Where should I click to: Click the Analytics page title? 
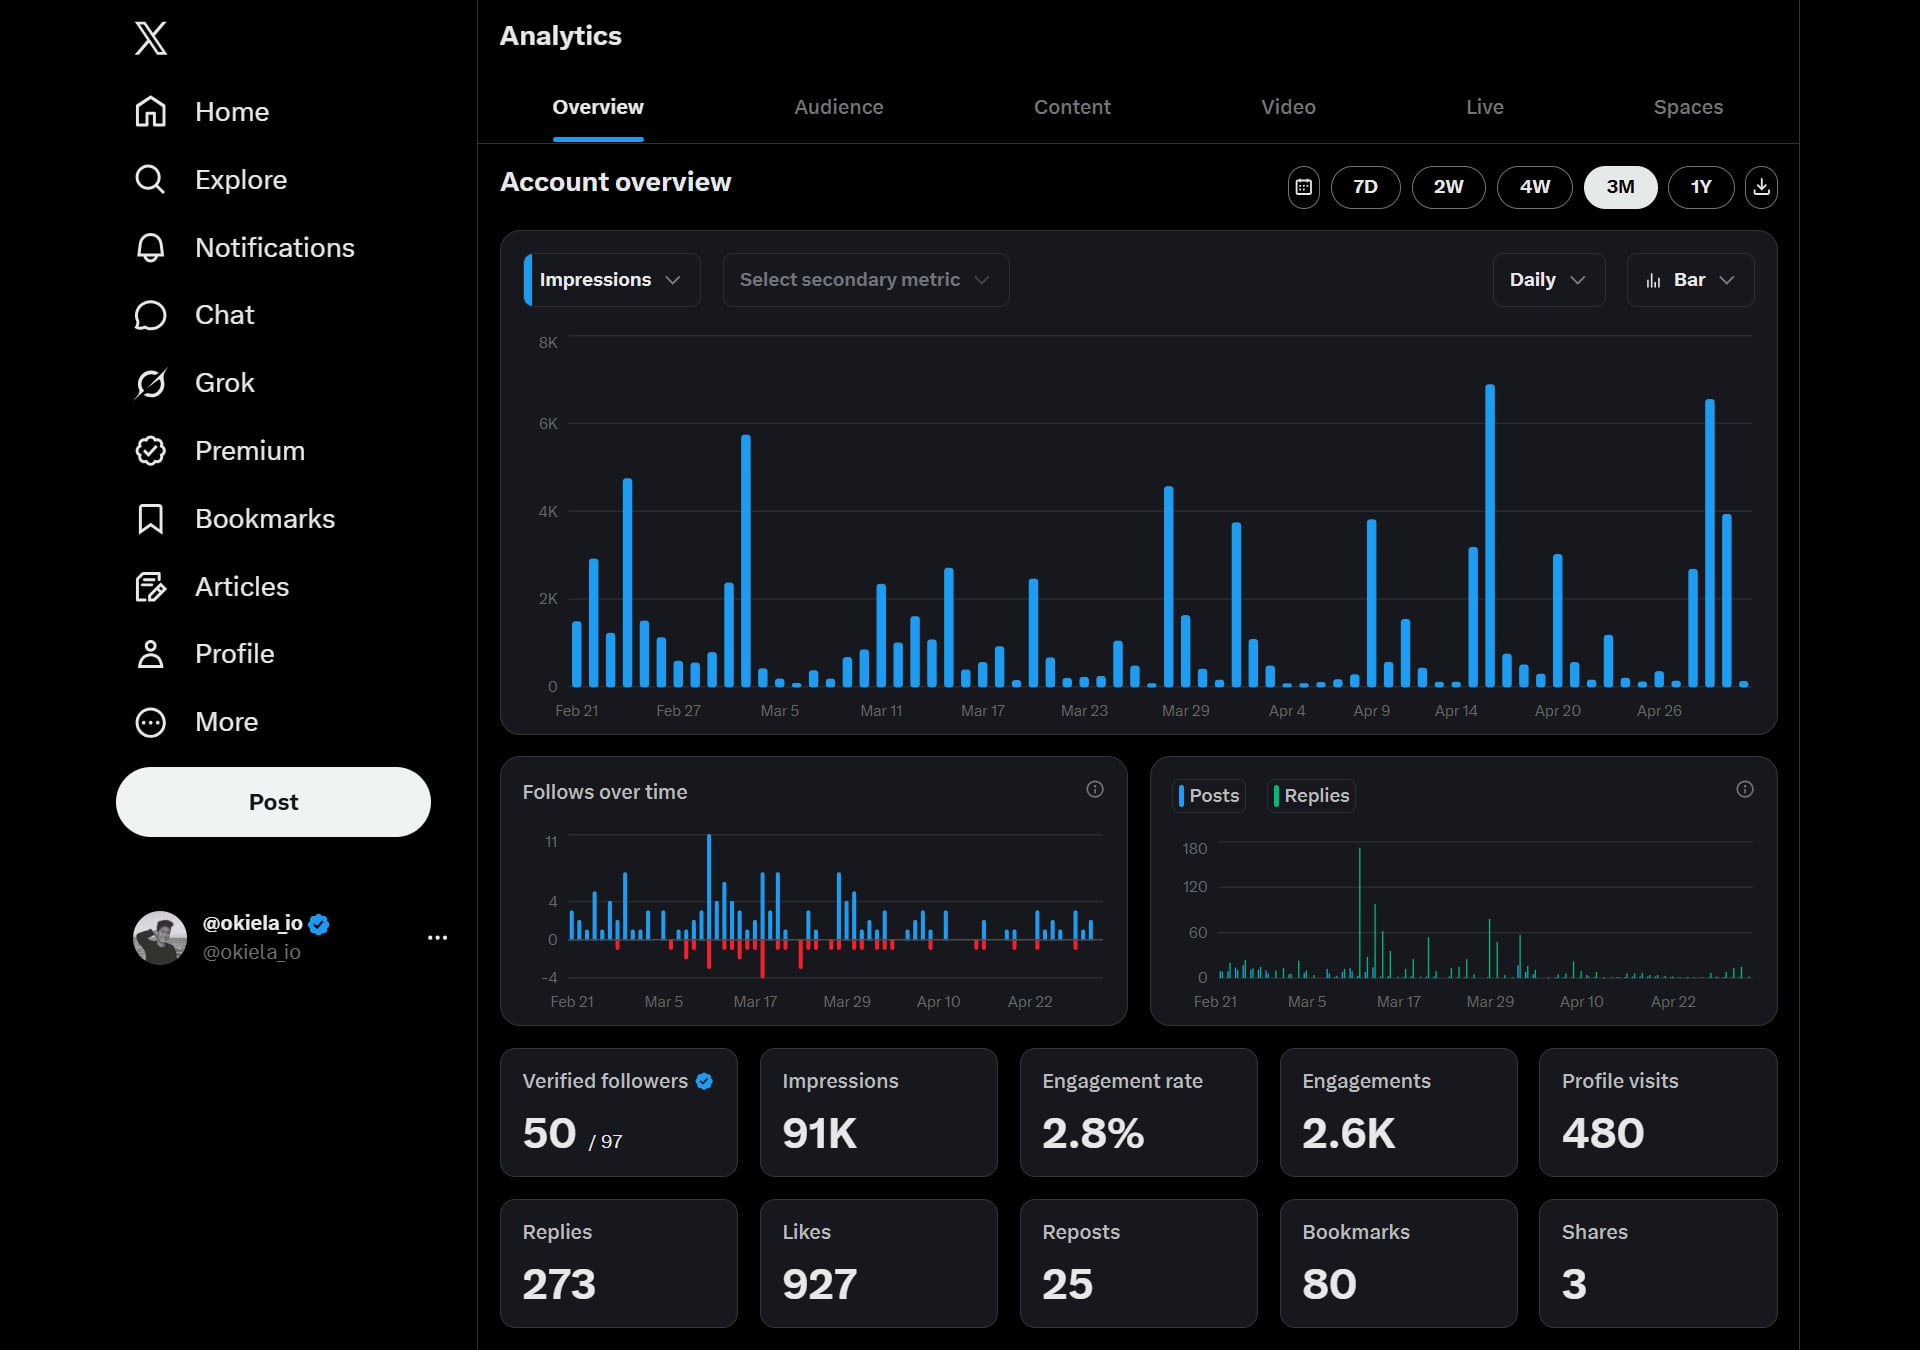coord(561,36)
